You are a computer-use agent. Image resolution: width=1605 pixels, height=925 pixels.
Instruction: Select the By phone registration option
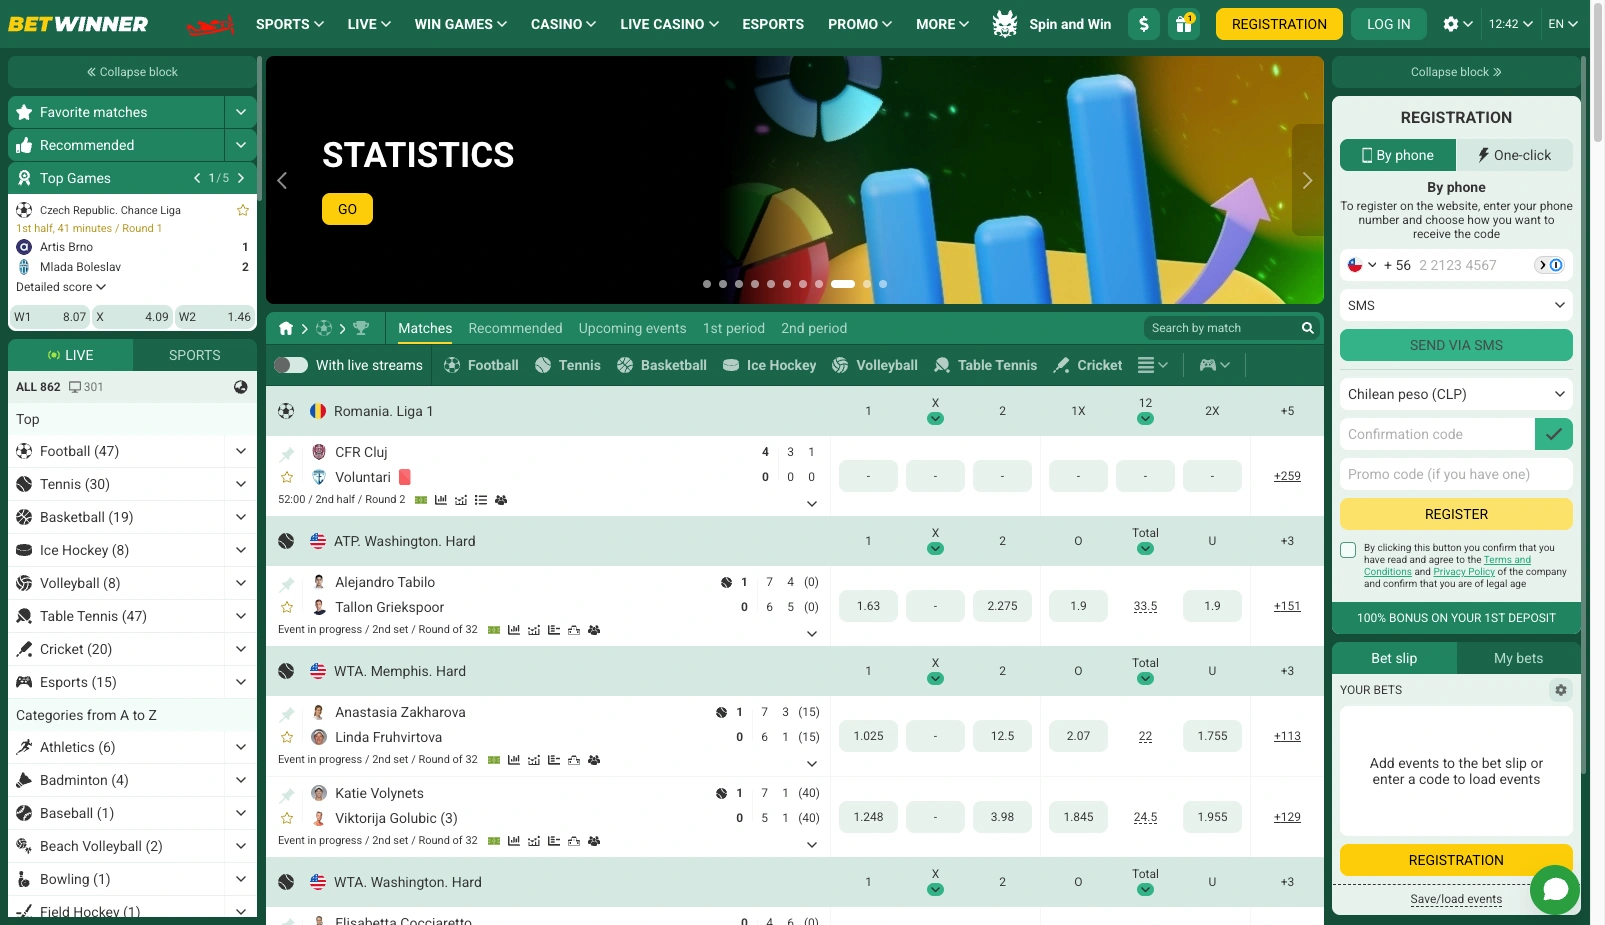[x=1398, y=155]
